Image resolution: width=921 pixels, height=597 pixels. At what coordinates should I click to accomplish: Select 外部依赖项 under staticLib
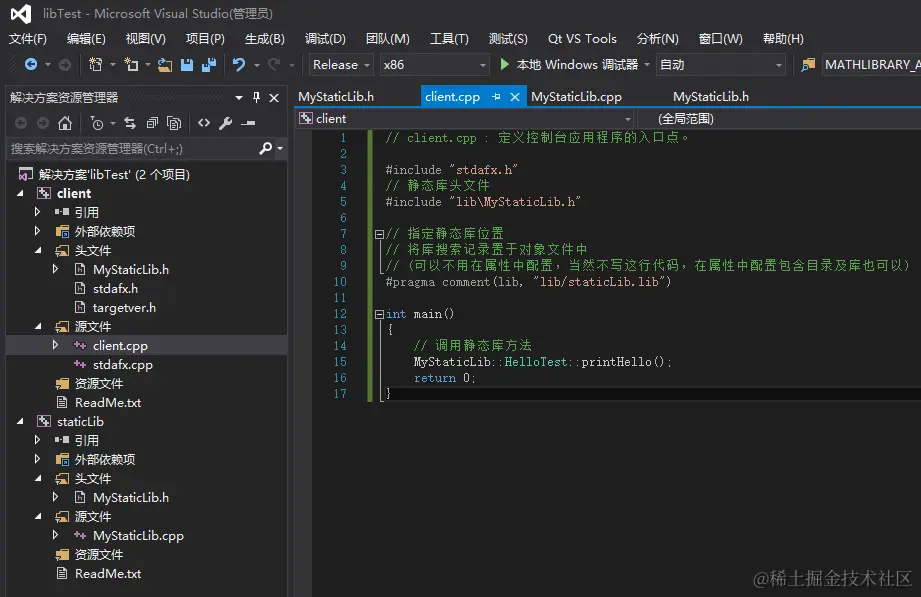click(x=105, y=459)
